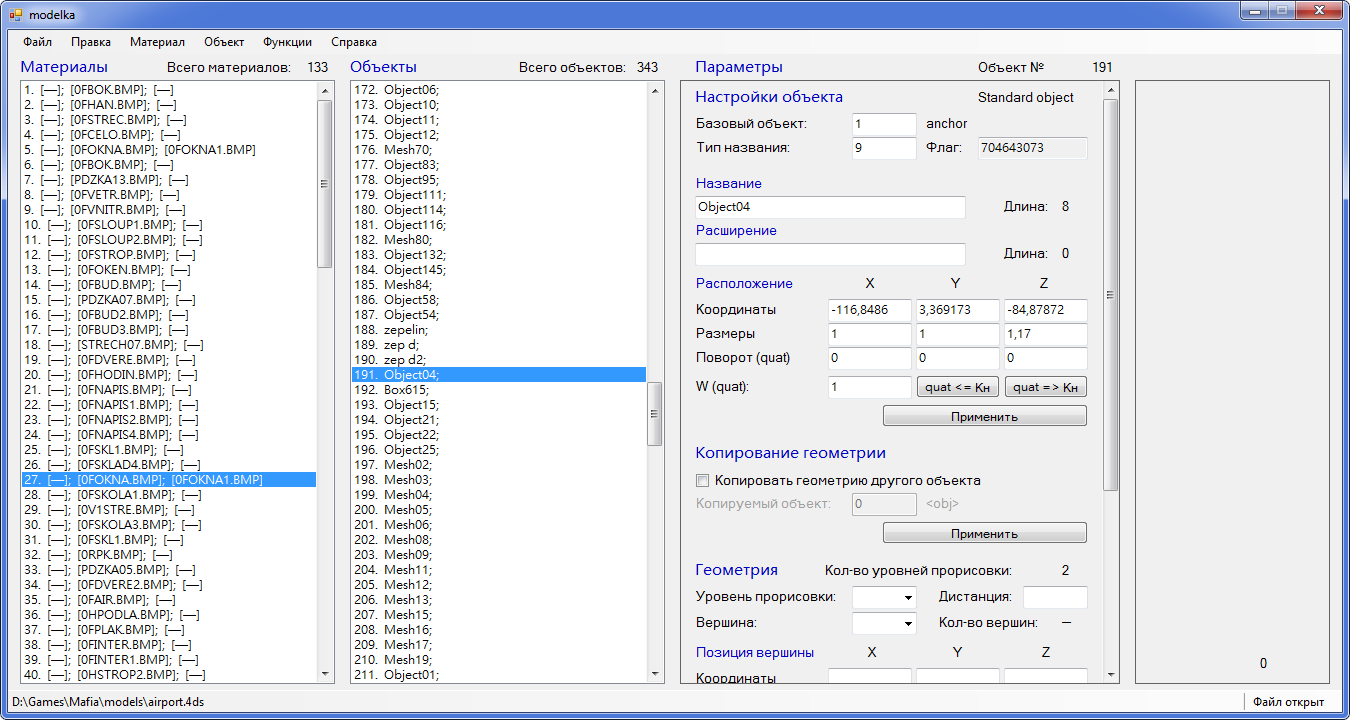
Task: Click the modelka app icon in title bar
Action: 15,15
